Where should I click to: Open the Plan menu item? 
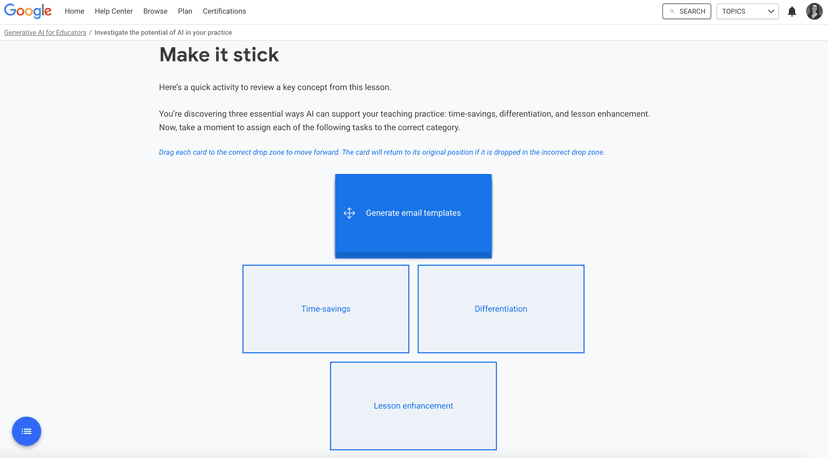(185, 11)
